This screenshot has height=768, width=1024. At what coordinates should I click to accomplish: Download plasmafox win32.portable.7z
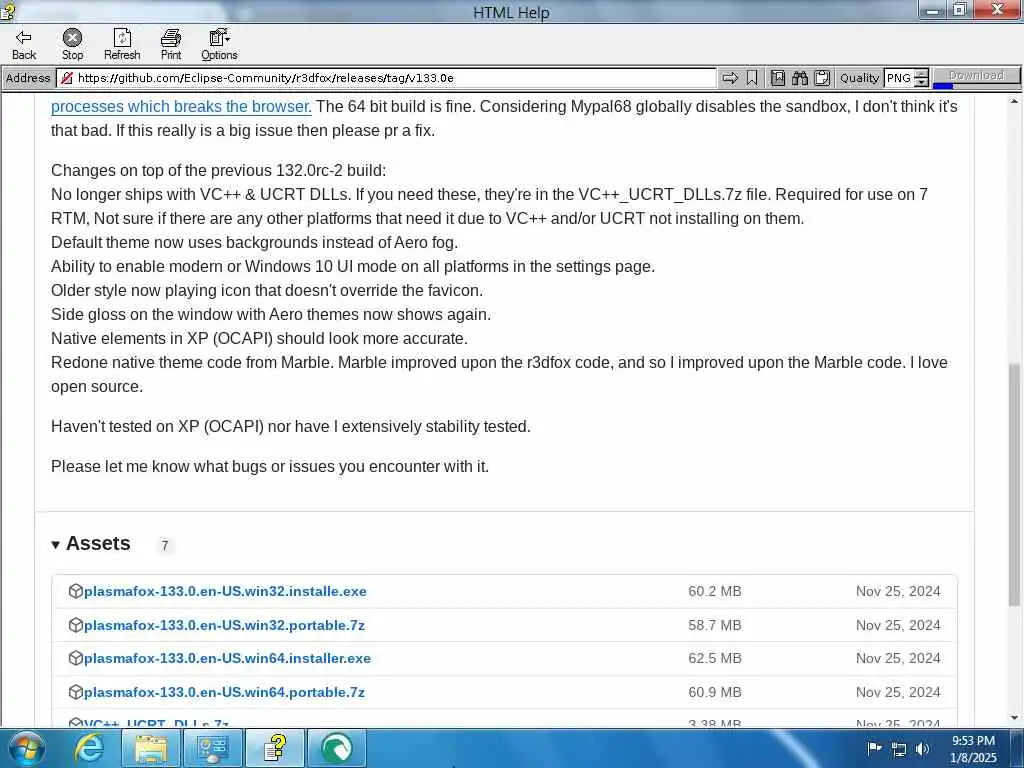point(224,625)
